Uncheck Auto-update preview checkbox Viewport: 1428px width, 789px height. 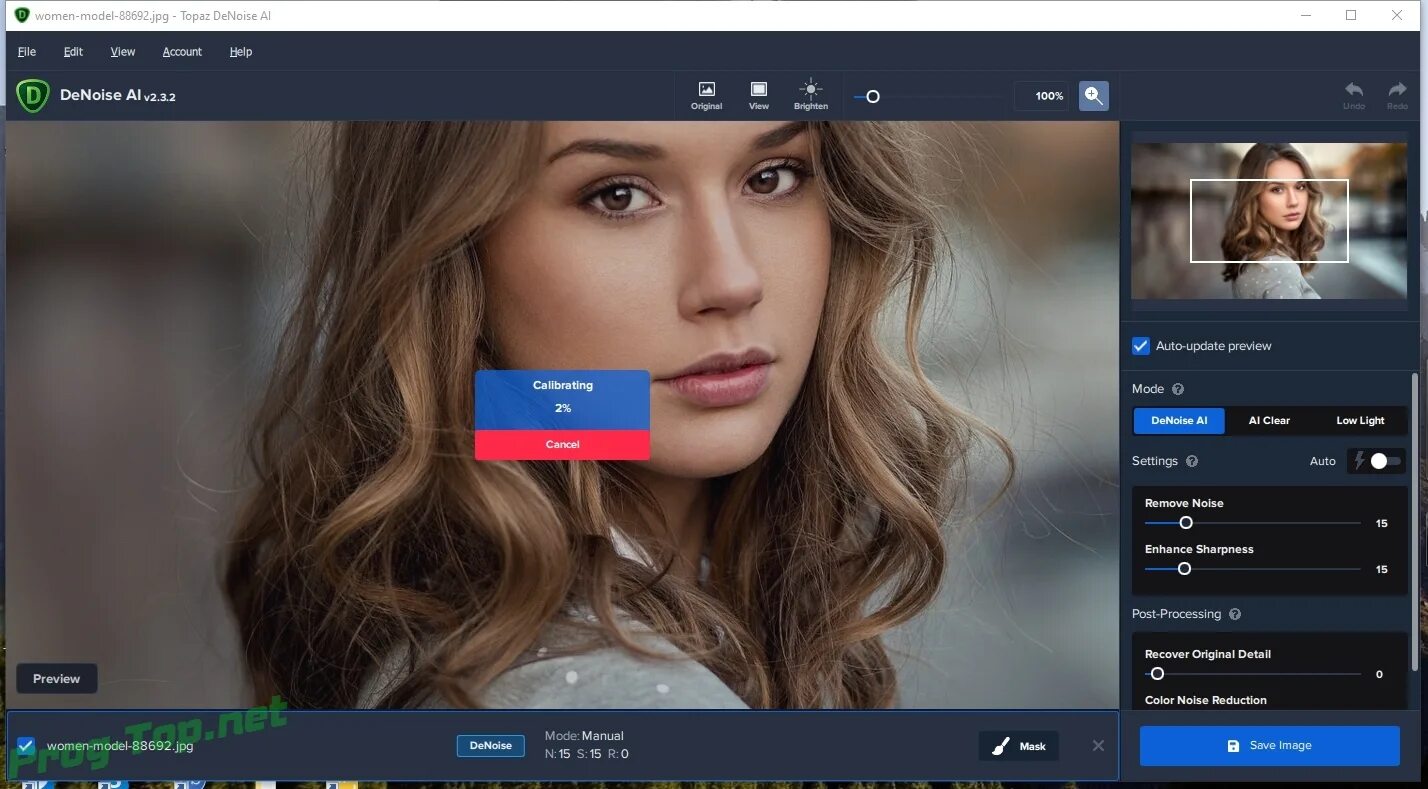click(x=1140, y=346)
